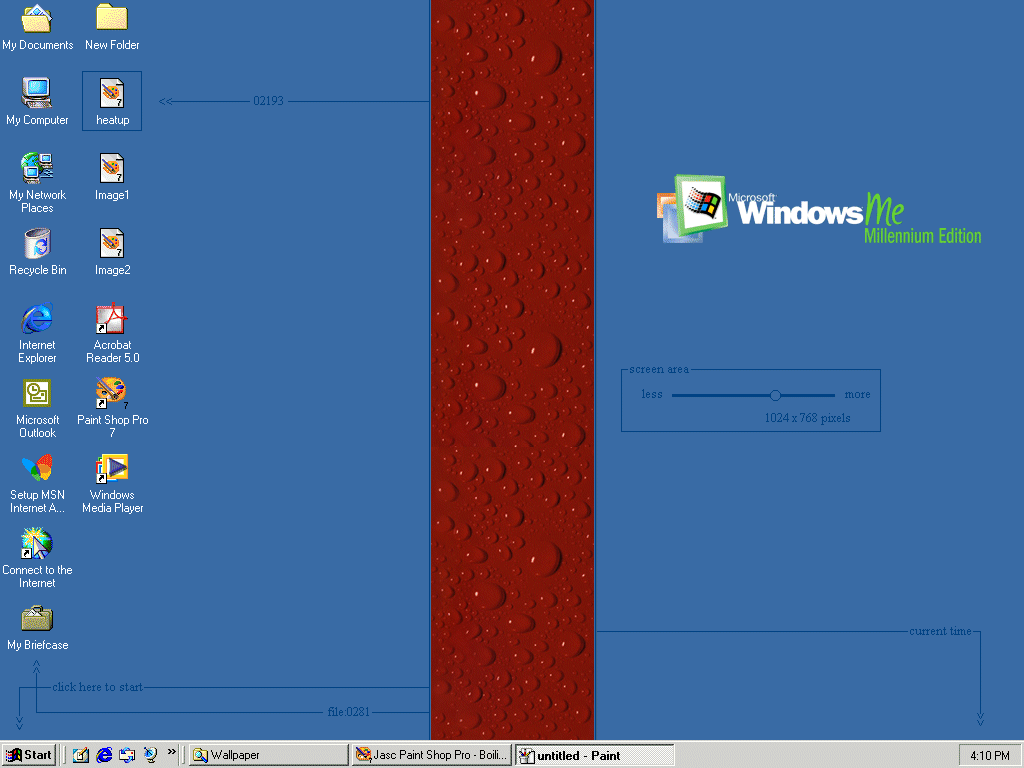Viewport: 1024px width, 768px height.
Task: Click Show Desktop in Quick Launch
Action: coord(80,755)
